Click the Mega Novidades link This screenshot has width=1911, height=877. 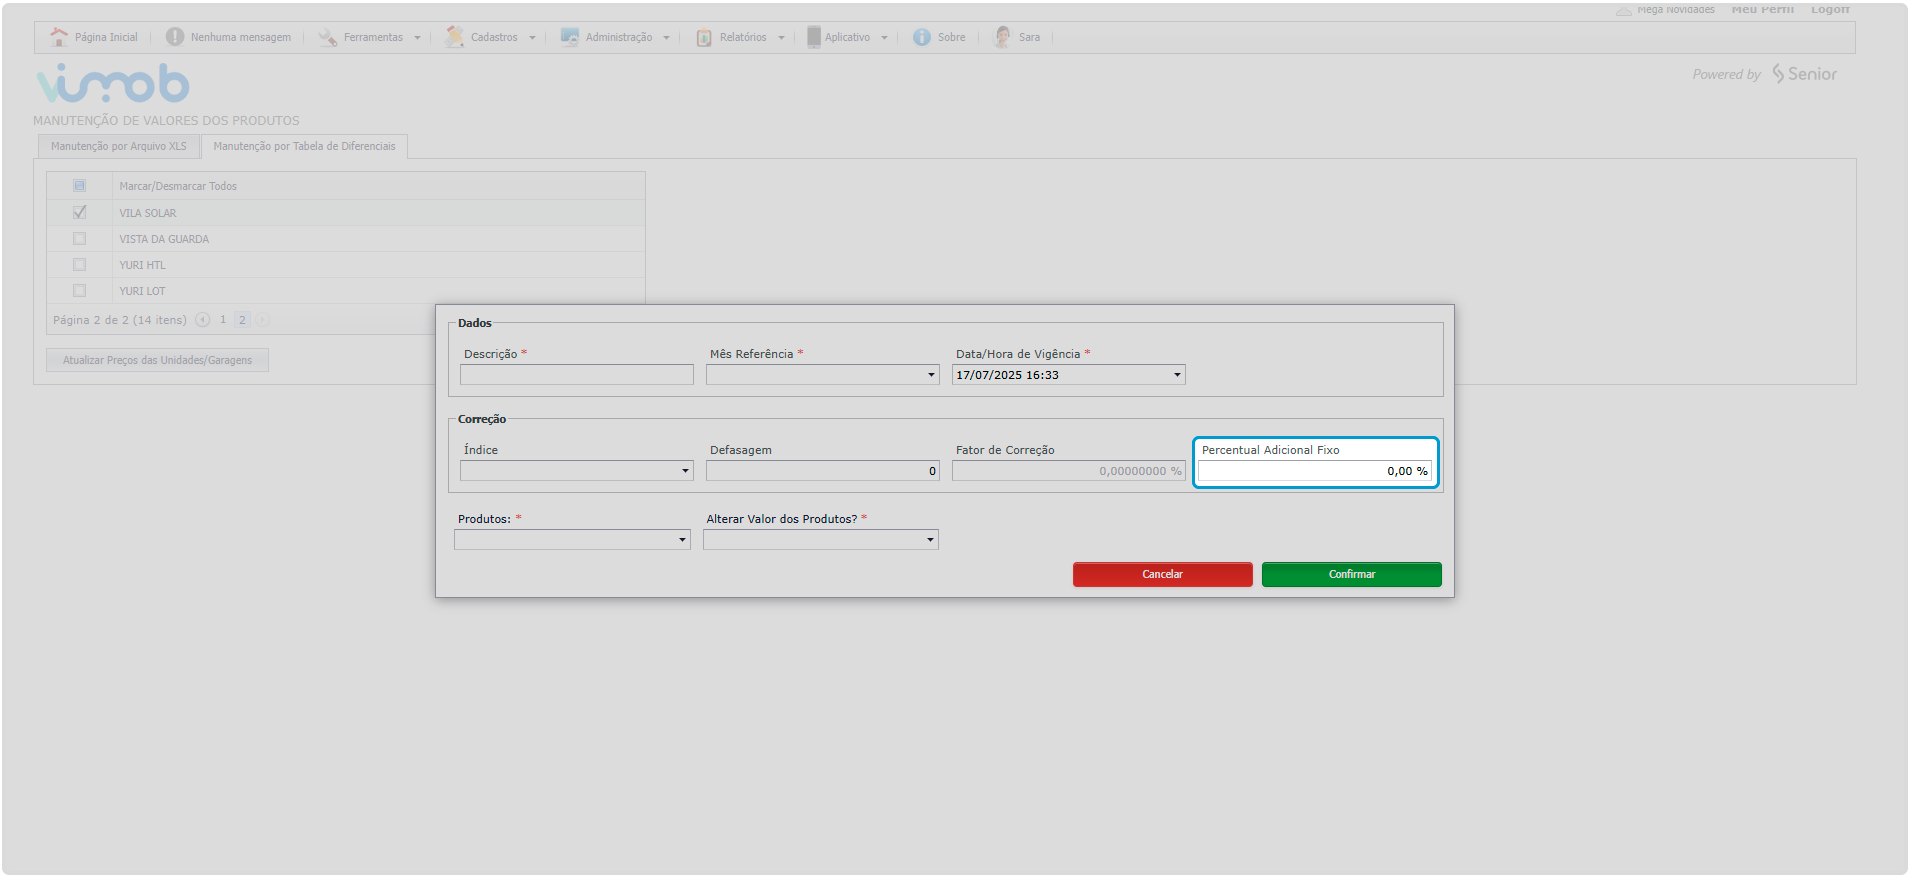point(1675,9)
